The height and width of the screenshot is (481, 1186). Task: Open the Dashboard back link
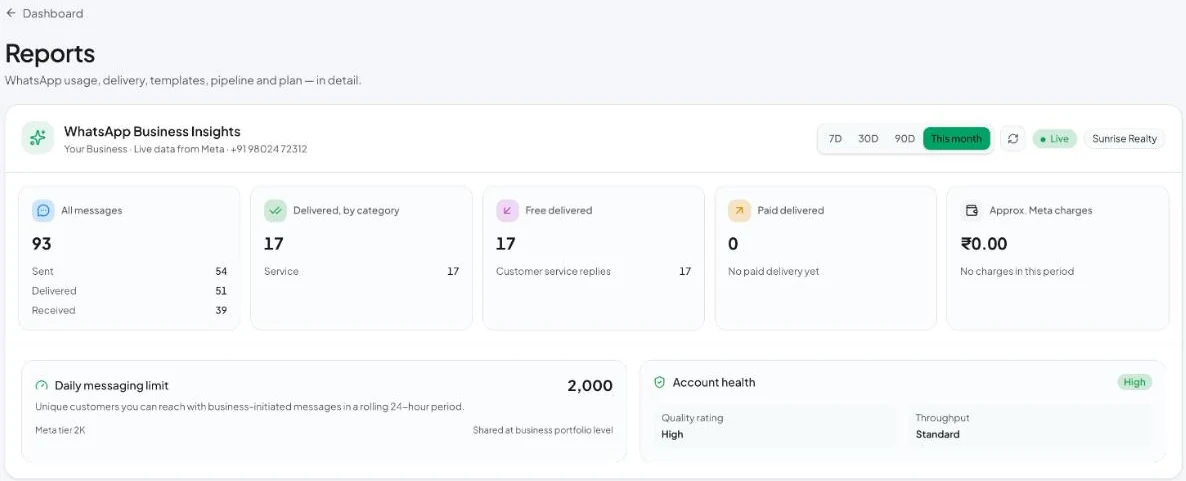pyautogui.click(x=45, y=13)
